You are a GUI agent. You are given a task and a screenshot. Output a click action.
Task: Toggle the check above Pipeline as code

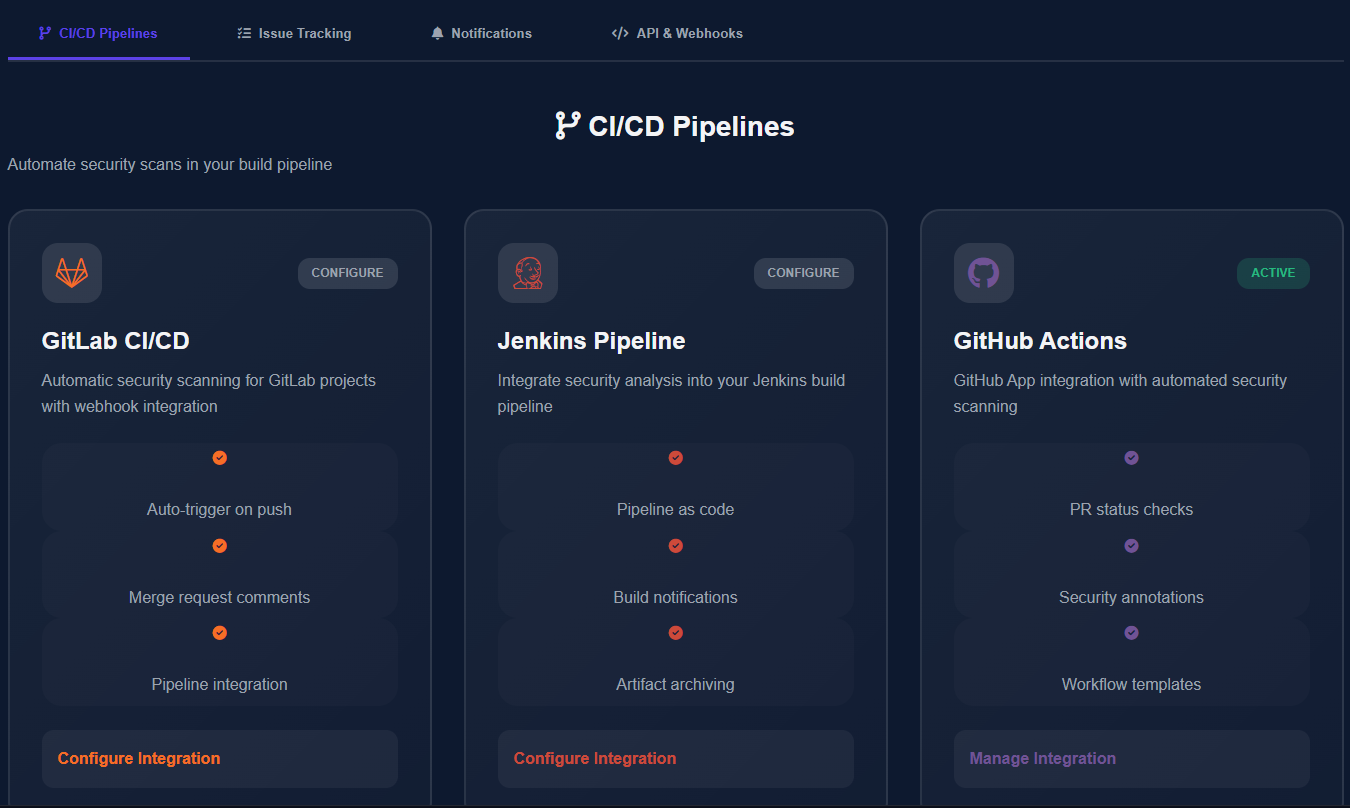pos(675,458)
